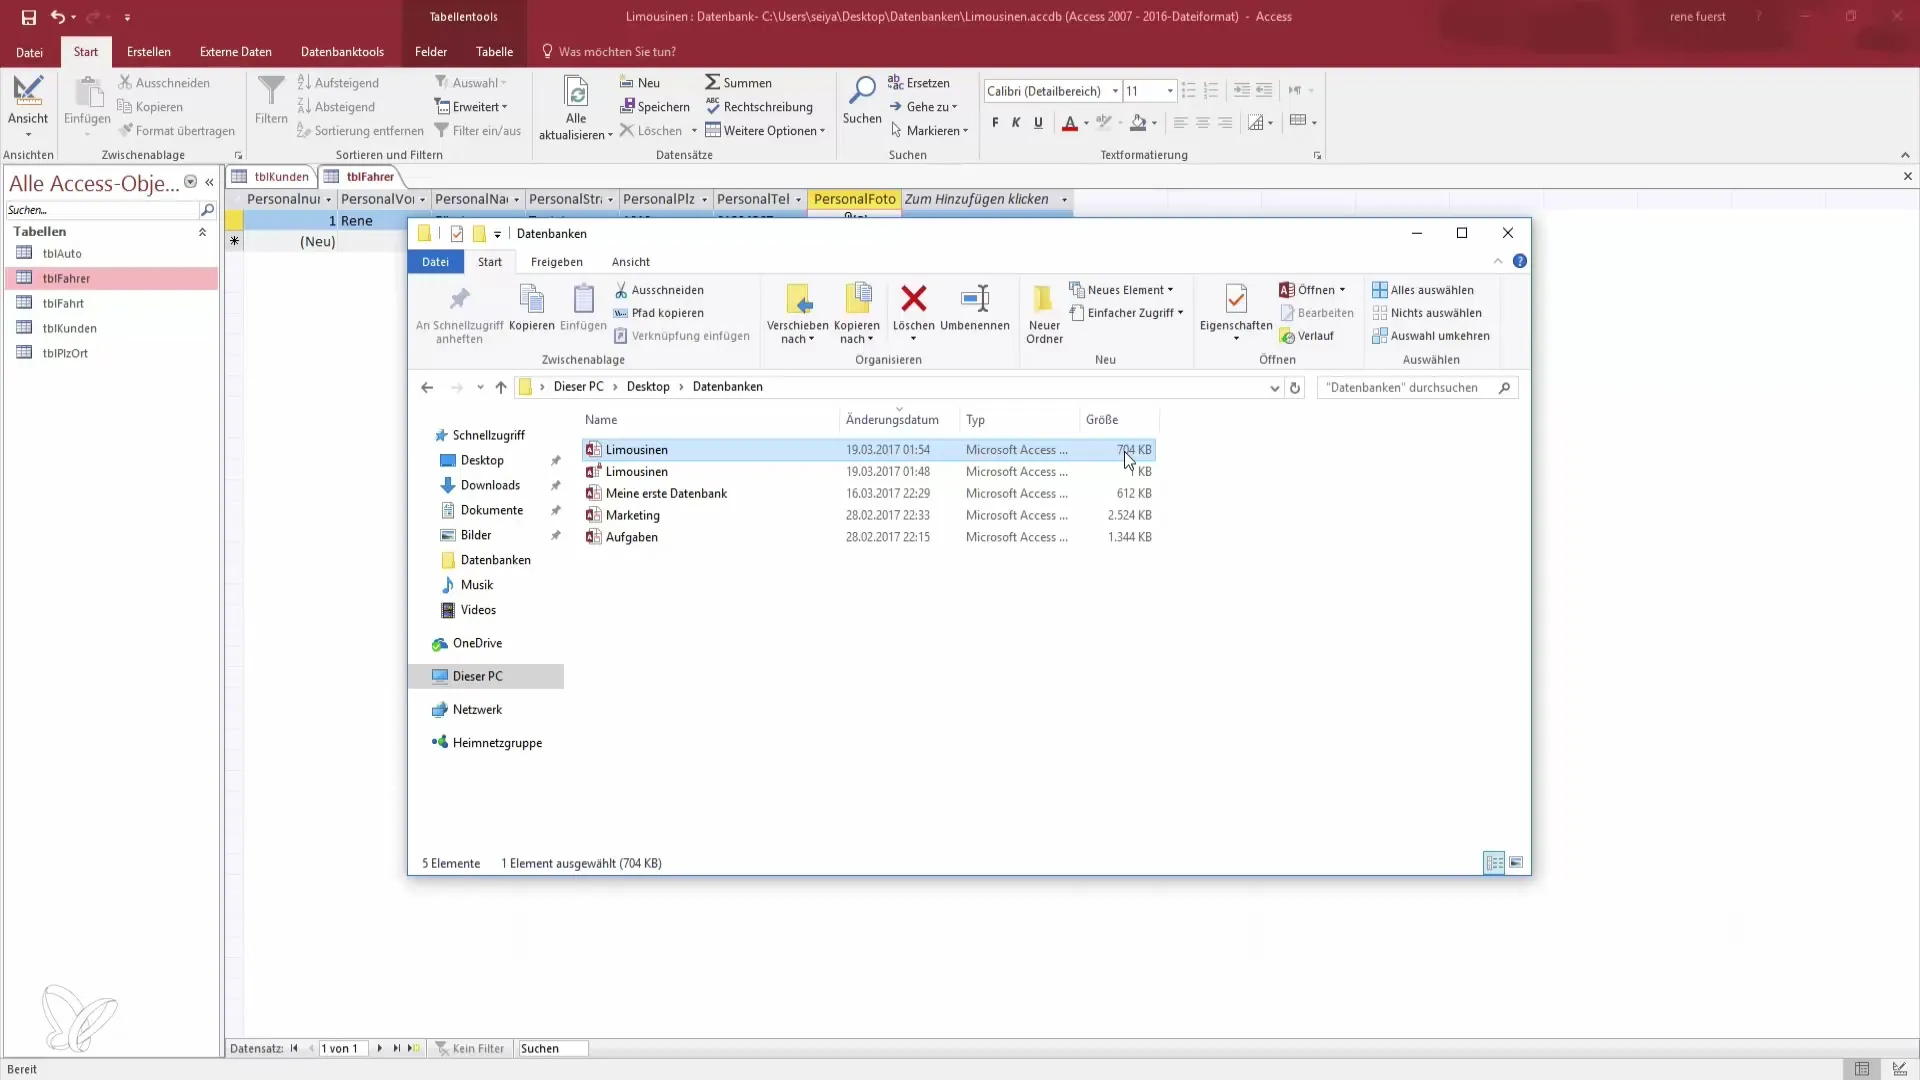The image size is (1920, 1080).
Task: Click Explorer back arrow button
Action: click(x=427, y=388)
